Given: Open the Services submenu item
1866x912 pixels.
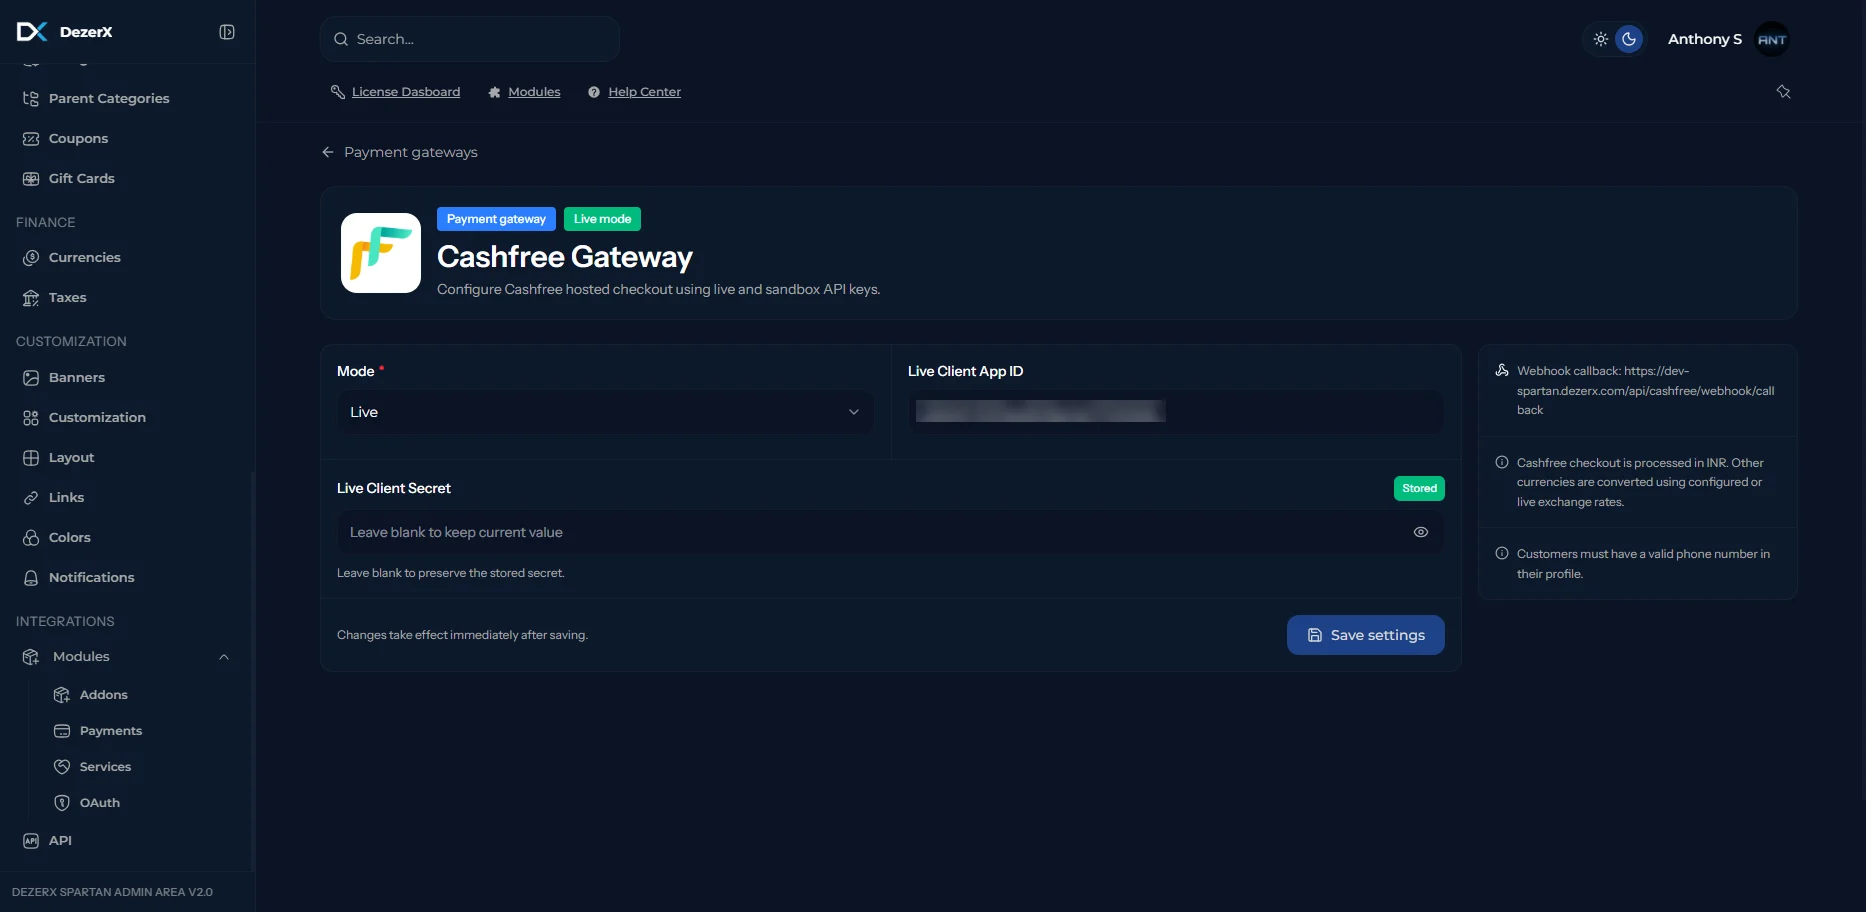Looking at the screenshot, I should (105, 766).
